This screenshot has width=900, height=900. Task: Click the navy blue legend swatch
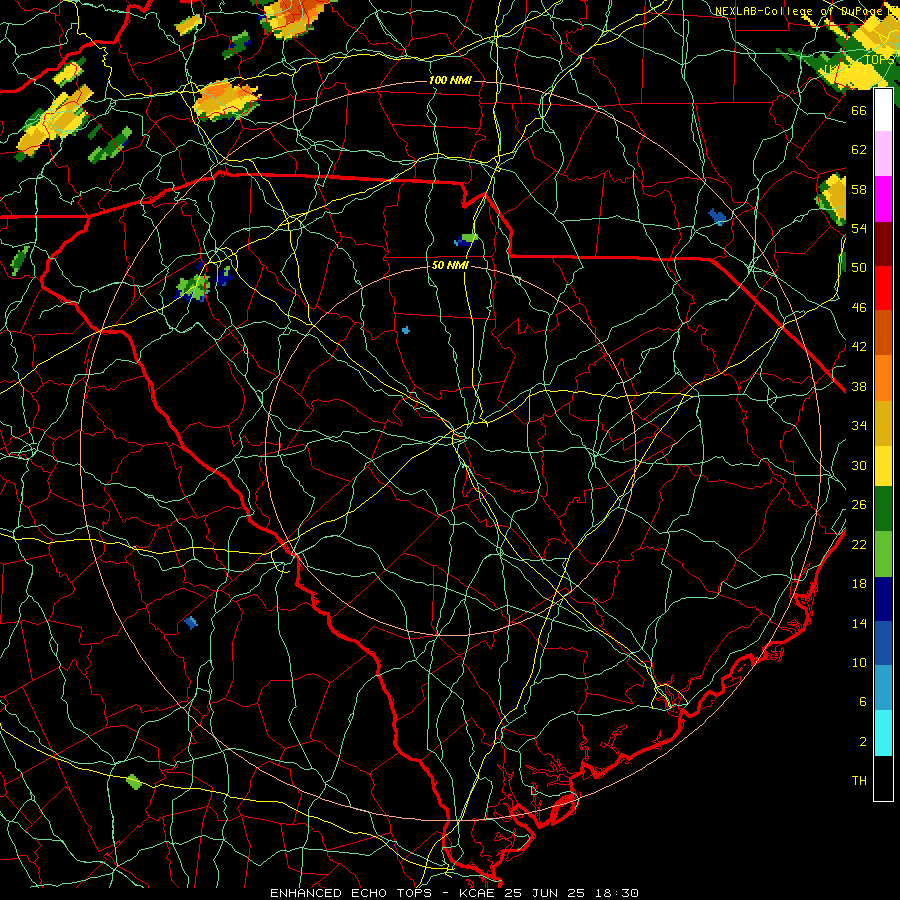(x=883, y=599)
